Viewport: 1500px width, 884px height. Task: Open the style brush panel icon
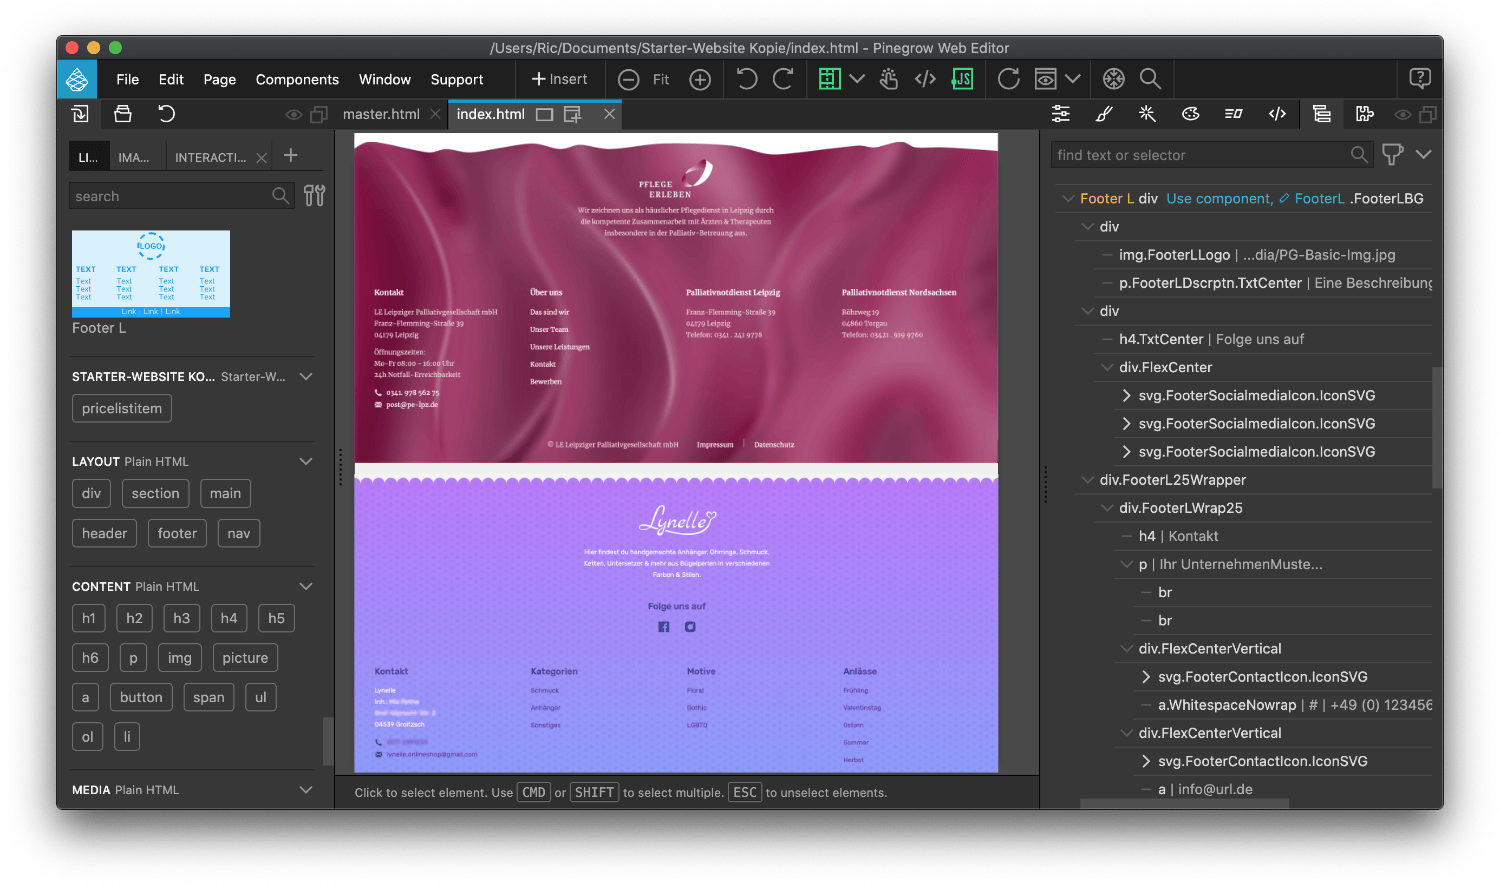1104,114
